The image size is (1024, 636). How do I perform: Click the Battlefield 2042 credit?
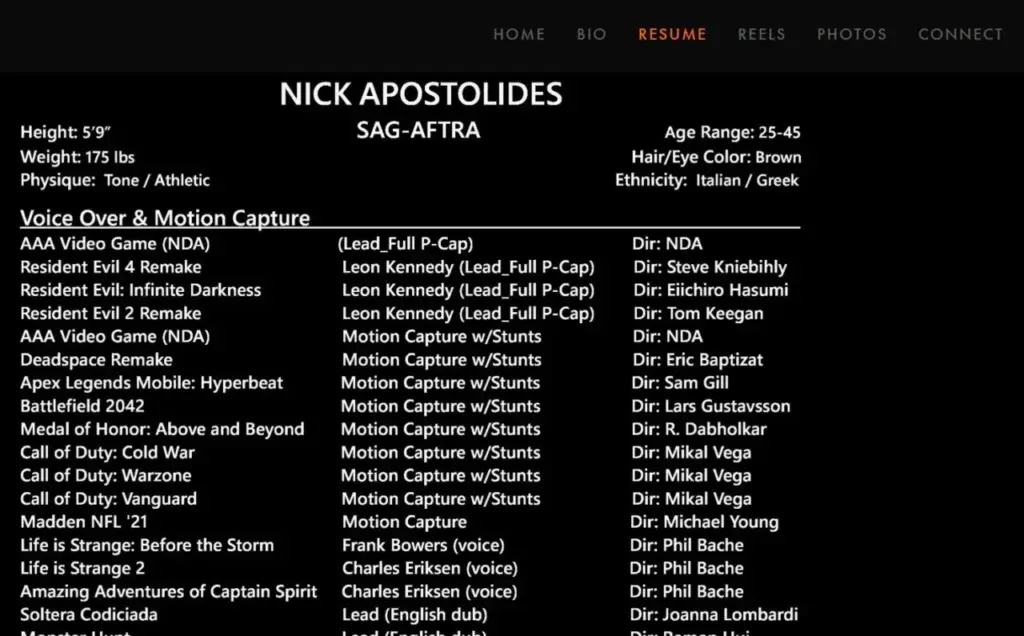[x=82, y=406]
